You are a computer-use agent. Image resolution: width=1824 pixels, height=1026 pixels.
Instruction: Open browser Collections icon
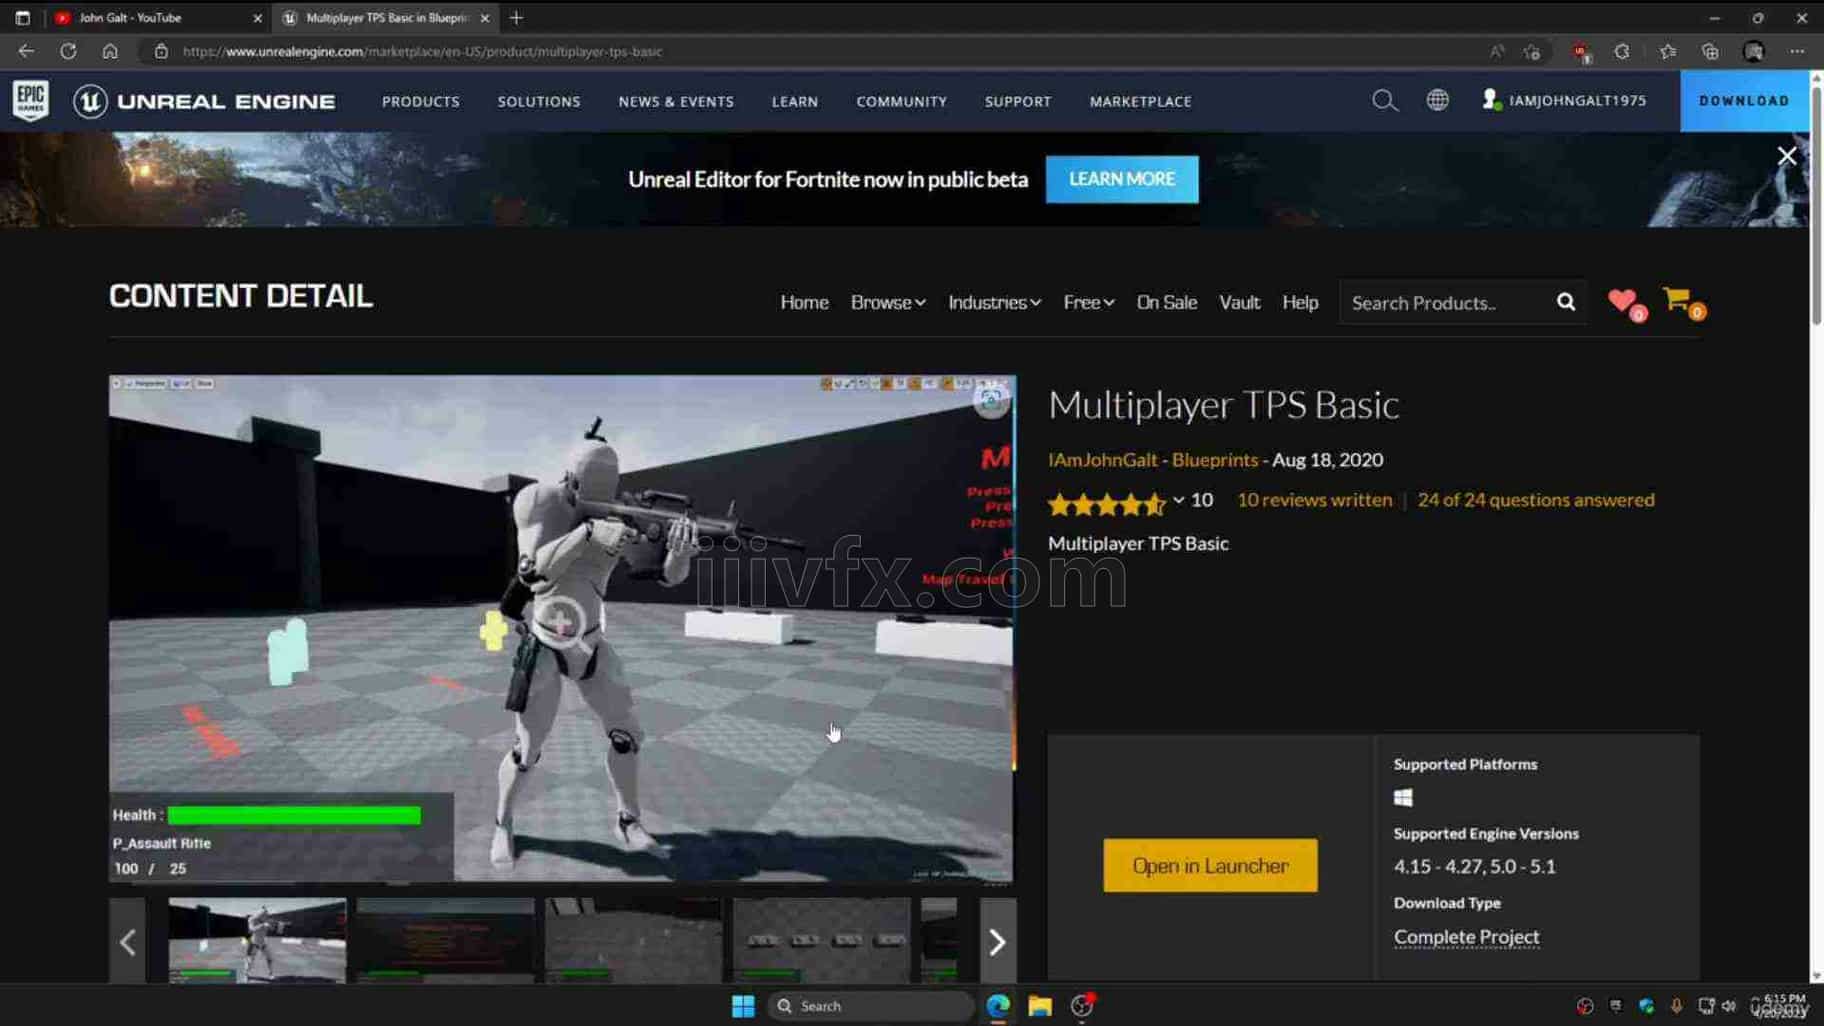coord(1710,51)
